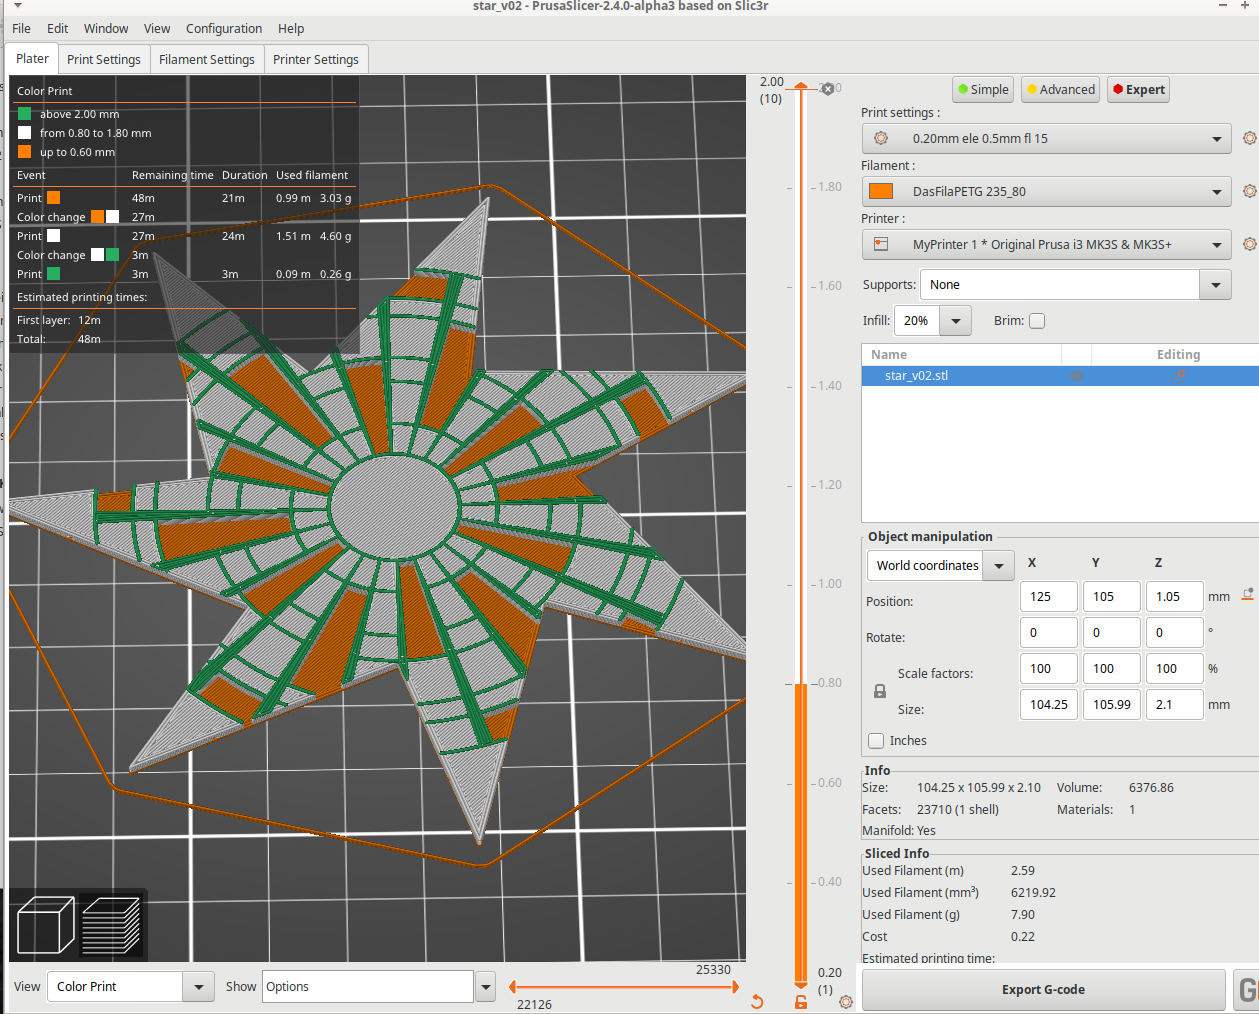Open the sliced layers preview icon
1259x1014 pixels.
(x=112, y=925)
